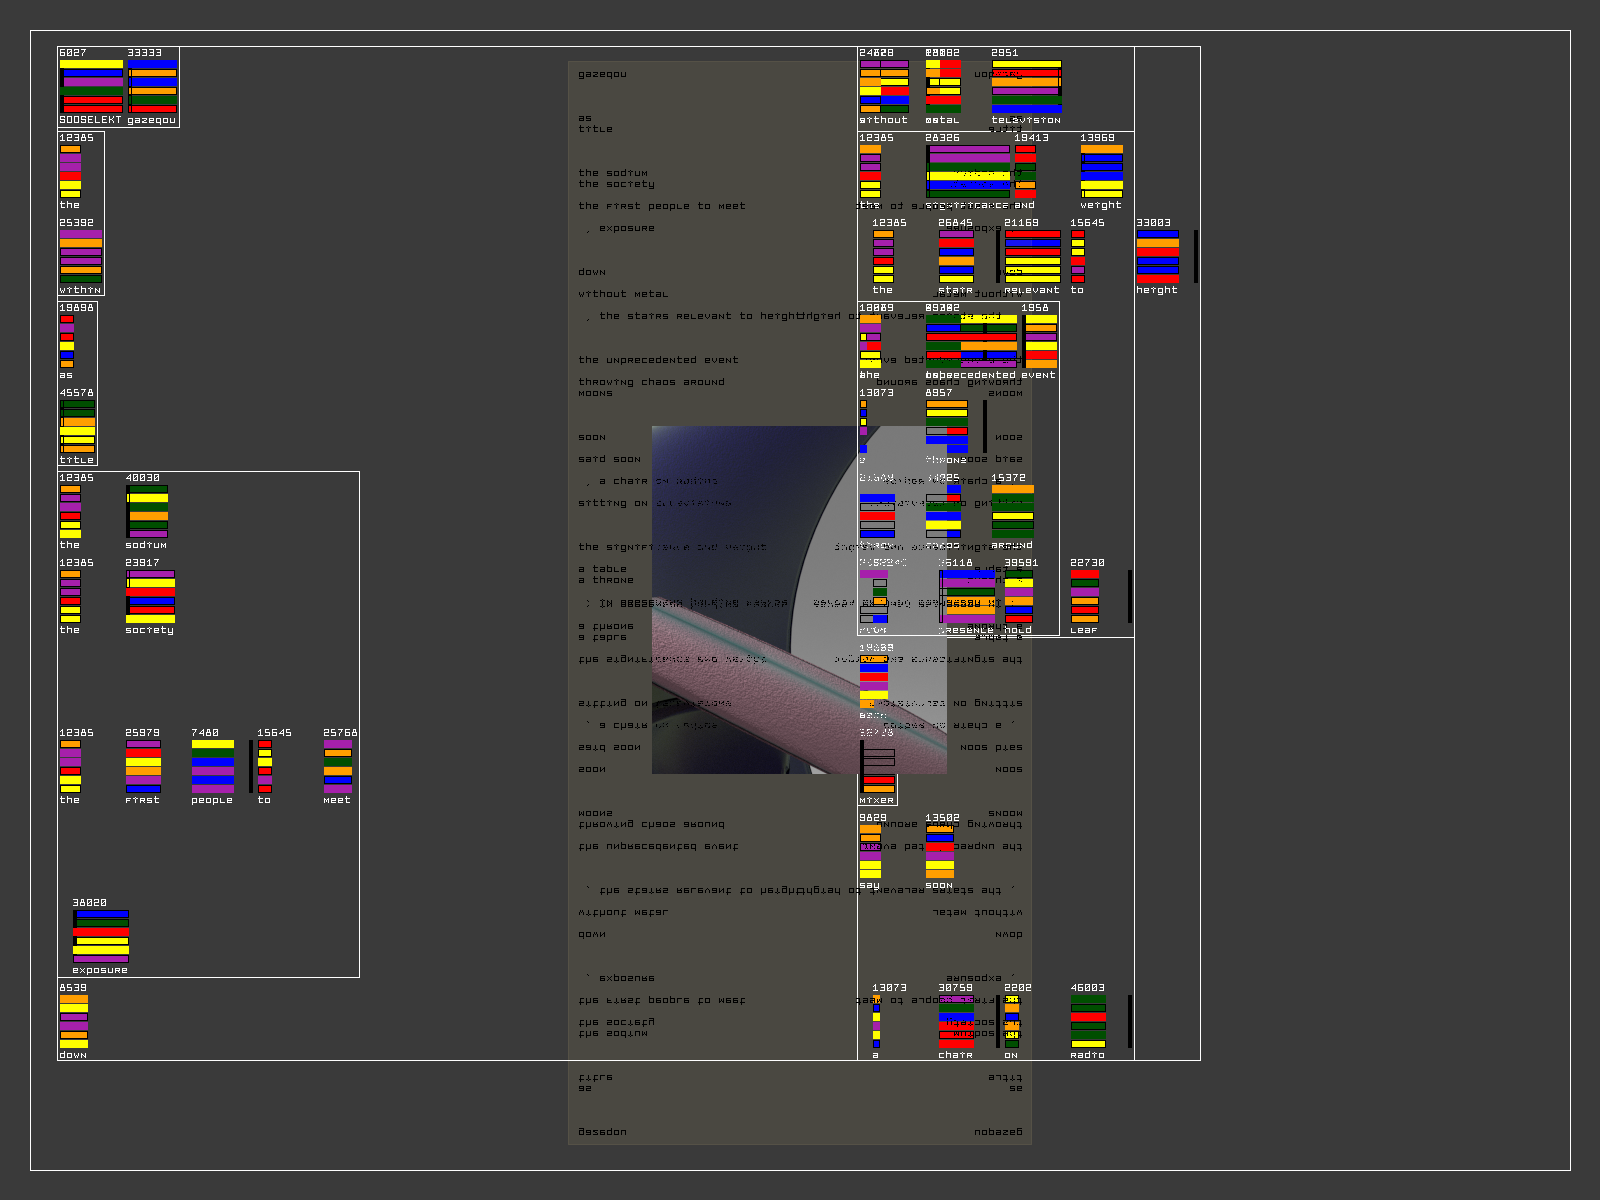Click the 'height' block numbered 33003
The image size is (1600, 1200).
pos(1157,257)
